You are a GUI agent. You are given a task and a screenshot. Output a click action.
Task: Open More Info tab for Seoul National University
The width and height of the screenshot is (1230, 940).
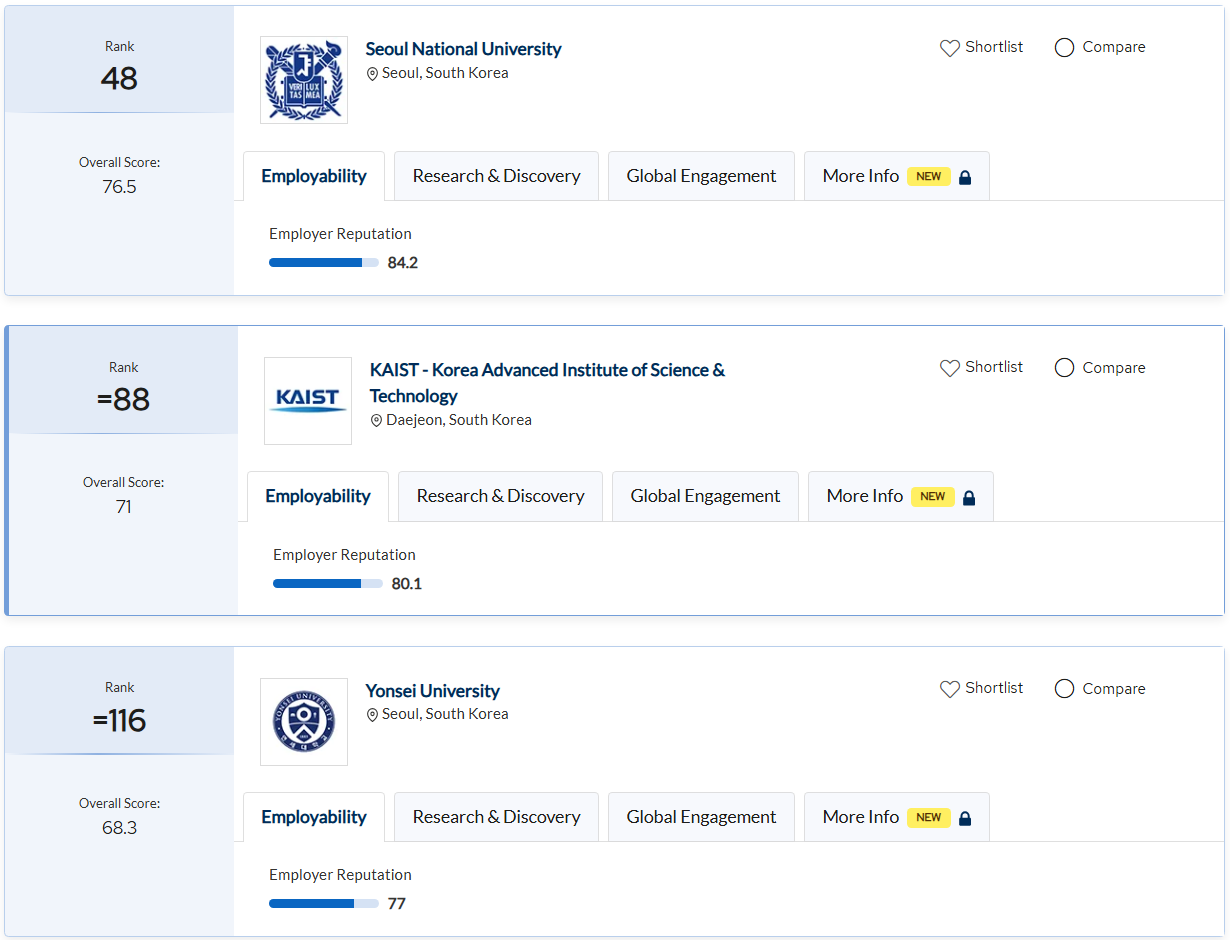(897, 176)
